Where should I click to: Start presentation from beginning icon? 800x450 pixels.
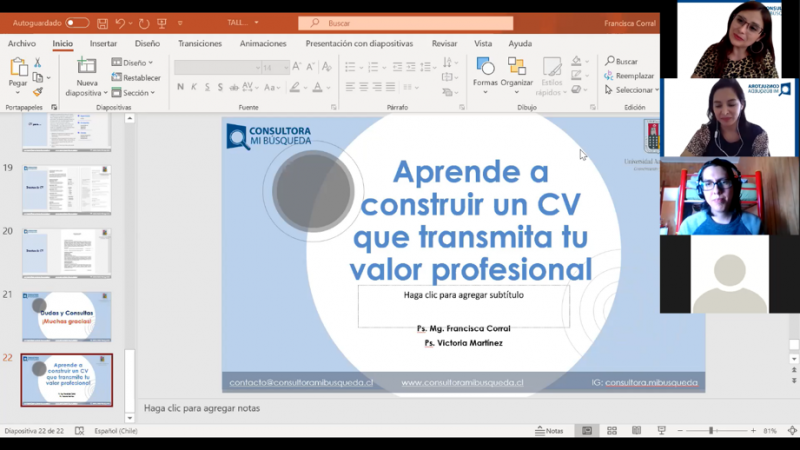(162, 23)
